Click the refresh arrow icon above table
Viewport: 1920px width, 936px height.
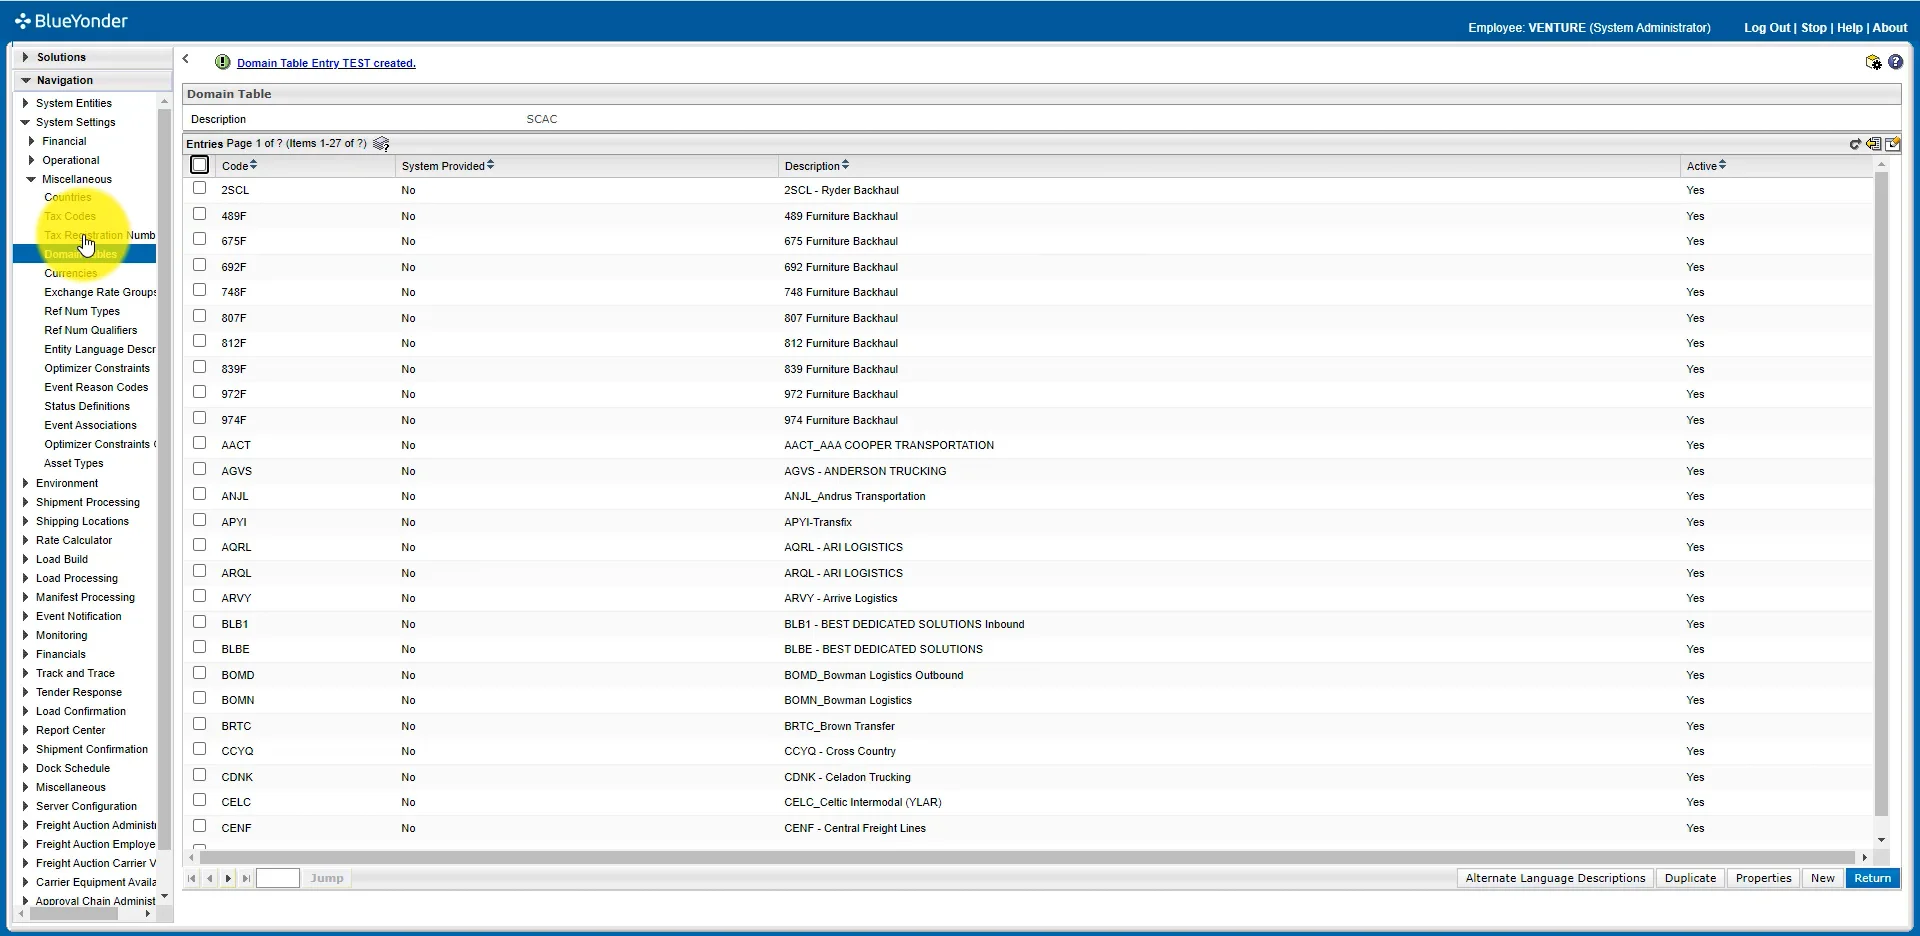point(1855,144)
